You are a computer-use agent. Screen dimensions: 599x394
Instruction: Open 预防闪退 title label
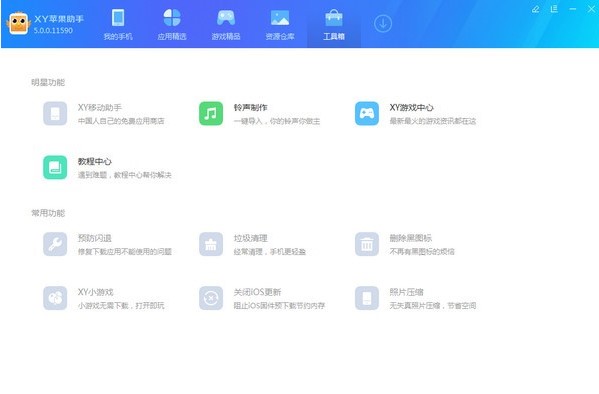pos(94,238)
